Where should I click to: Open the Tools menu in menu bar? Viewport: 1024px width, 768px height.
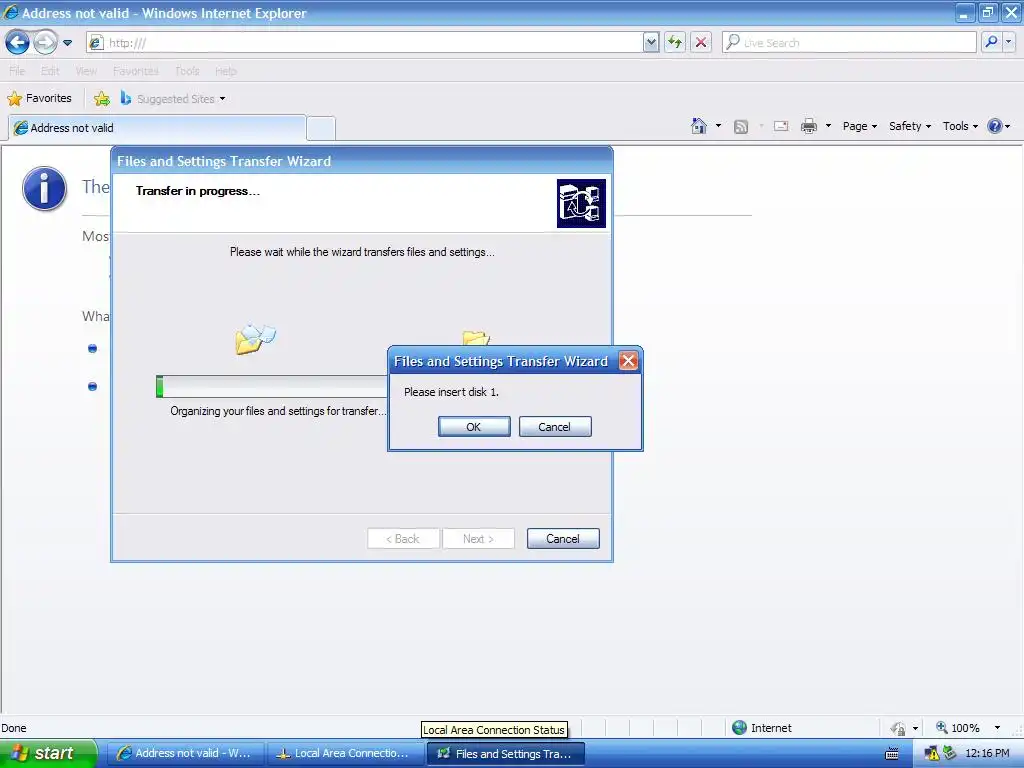coord(187,71)
